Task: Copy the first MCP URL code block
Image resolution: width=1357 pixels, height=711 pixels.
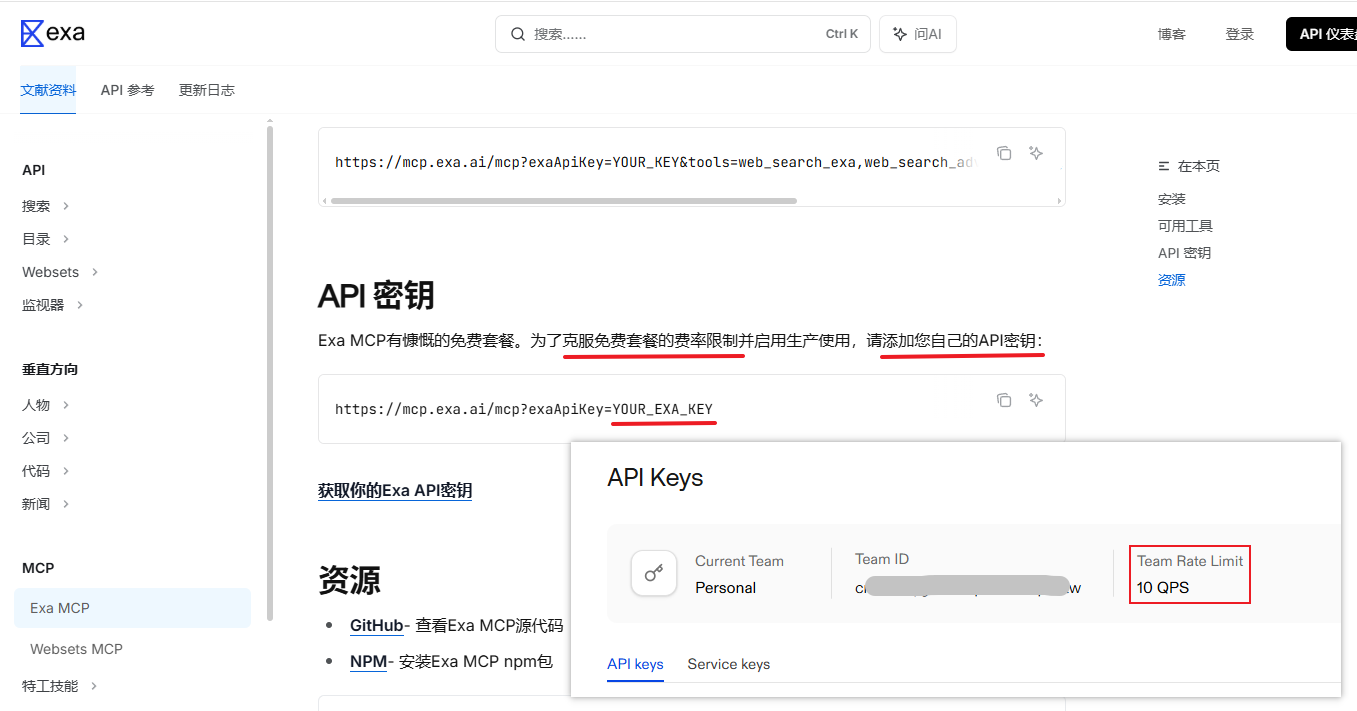Action: [x=1004, y=153]
